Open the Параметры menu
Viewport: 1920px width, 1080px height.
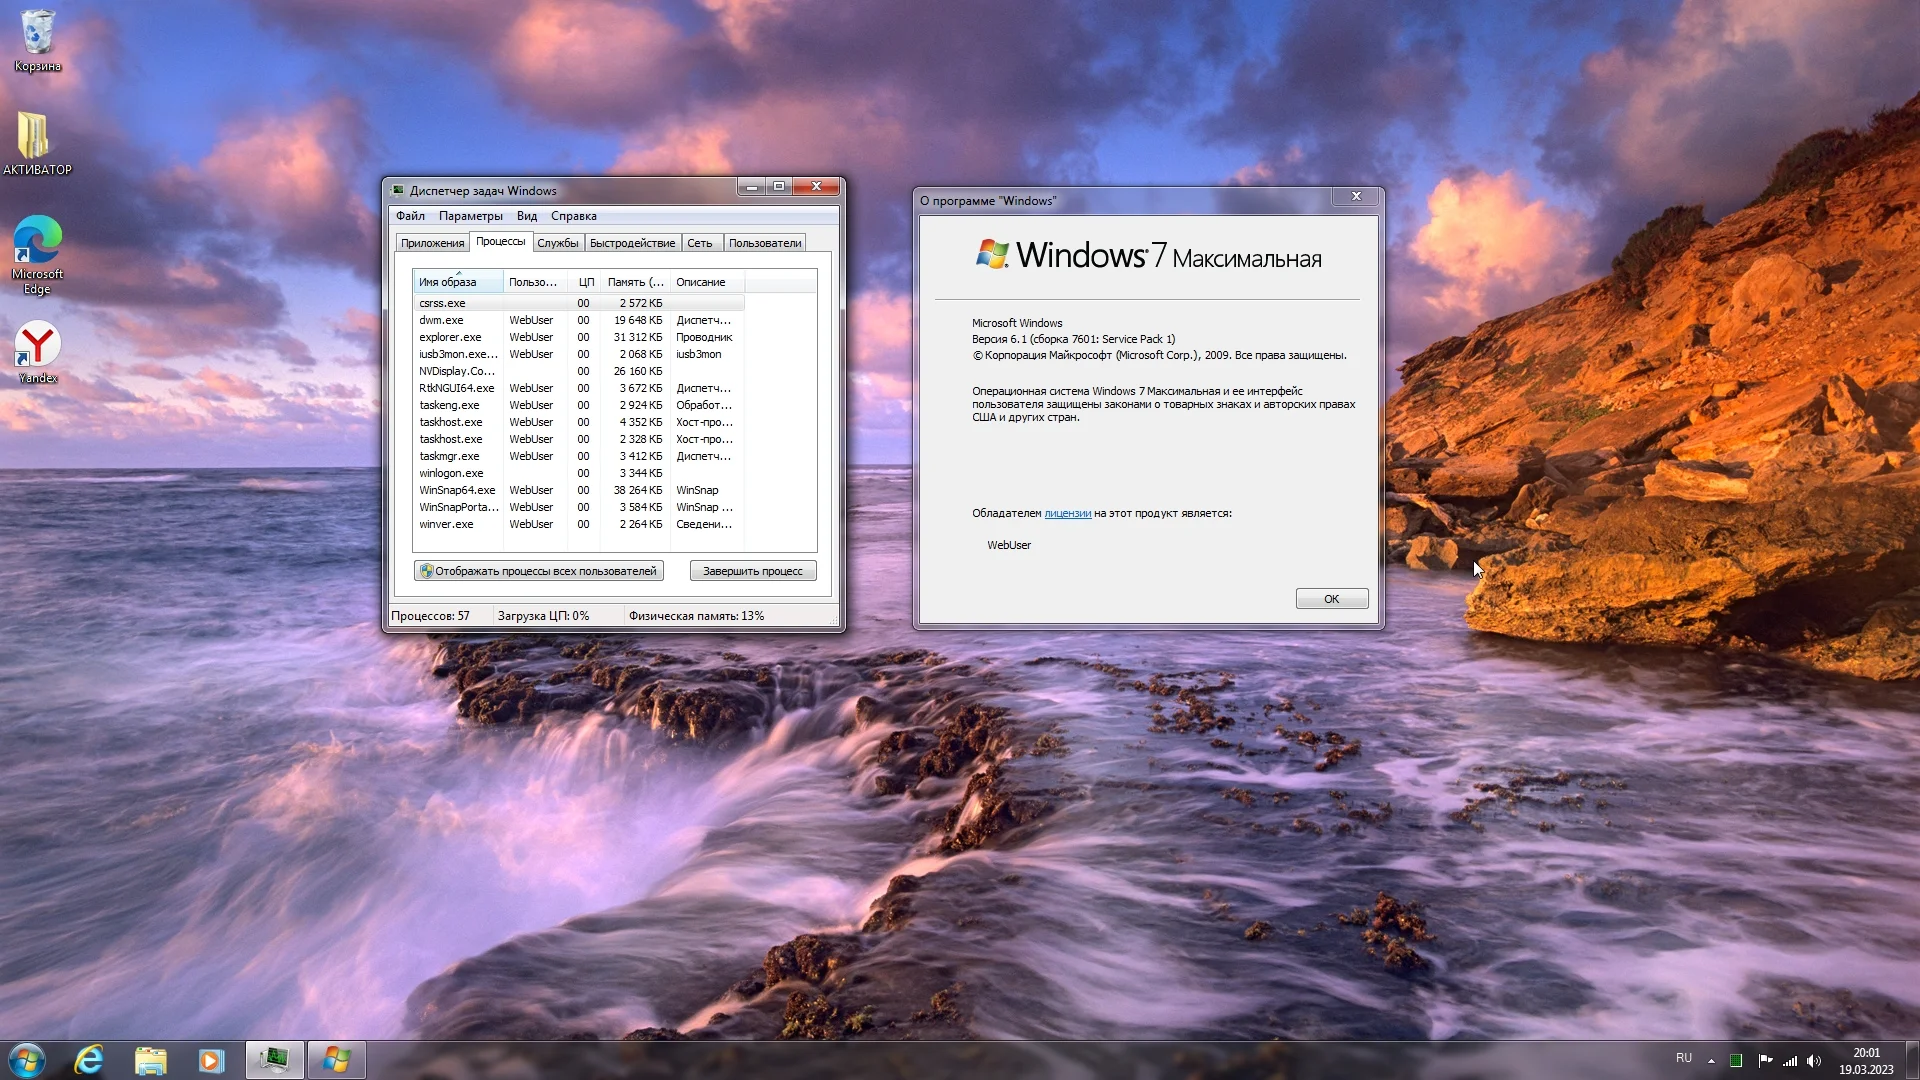click(x=470, y=216)
